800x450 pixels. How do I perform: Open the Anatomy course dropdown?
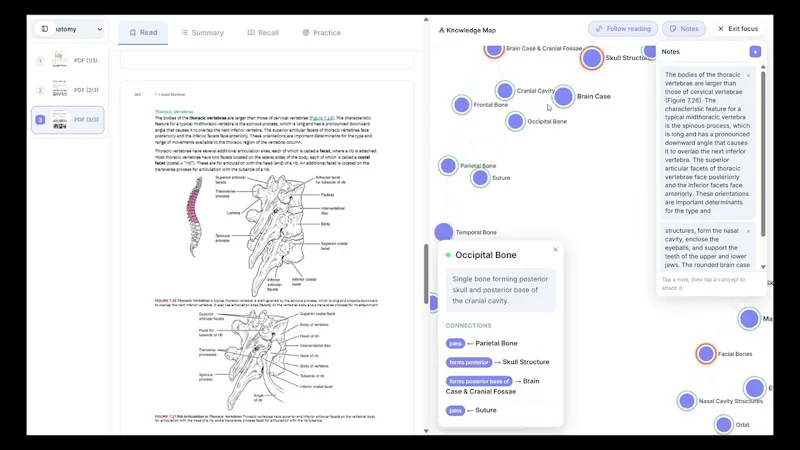(68, 29)
